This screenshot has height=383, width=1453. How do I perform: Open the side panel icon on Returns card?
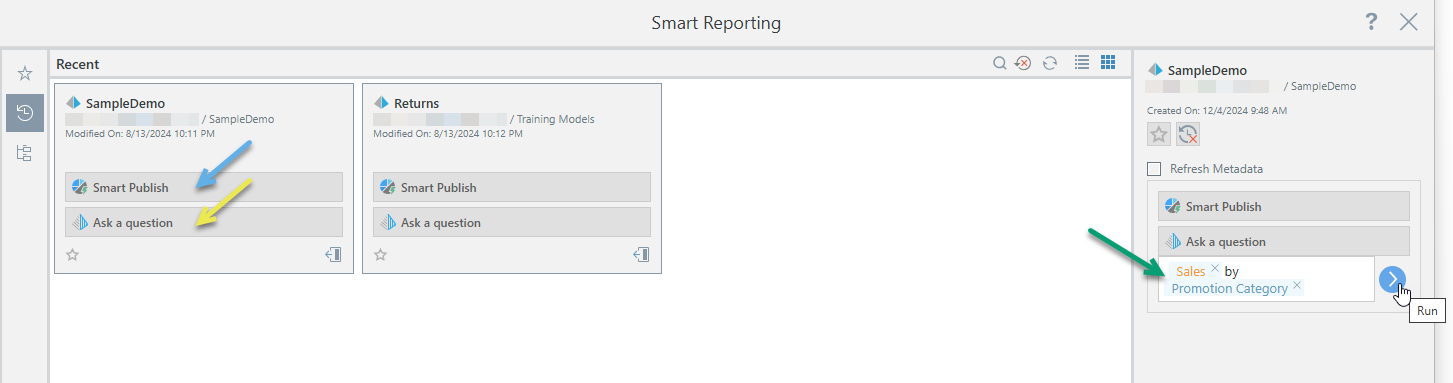click(x=642, y=255)
